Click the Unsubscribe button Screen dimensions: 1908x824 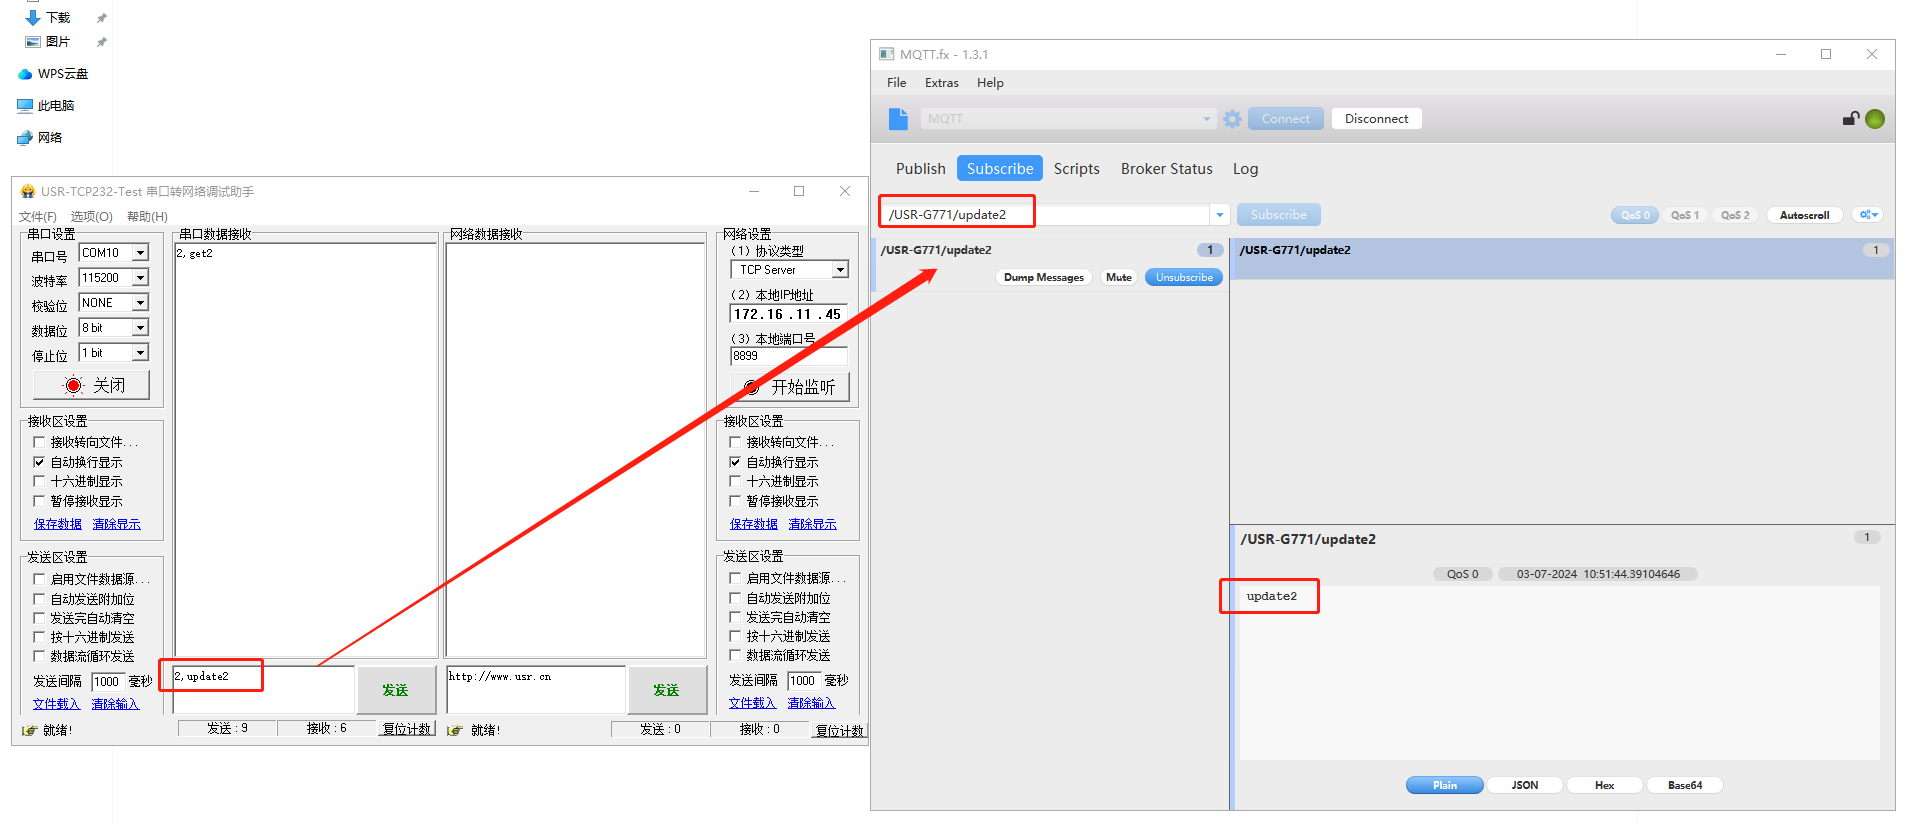(1183, 278)
